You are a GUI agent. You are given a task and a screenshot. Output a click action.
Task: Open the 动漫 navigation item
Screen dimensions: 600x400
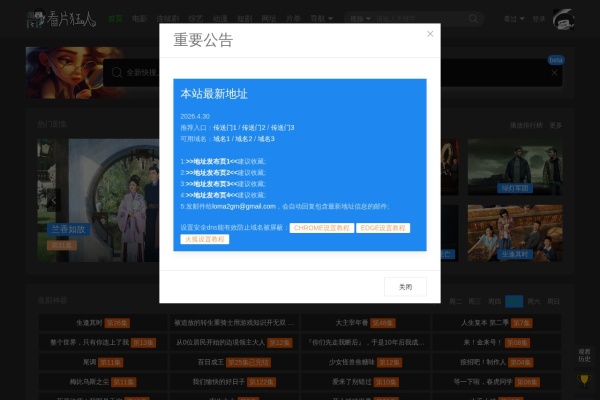point(220,18)
